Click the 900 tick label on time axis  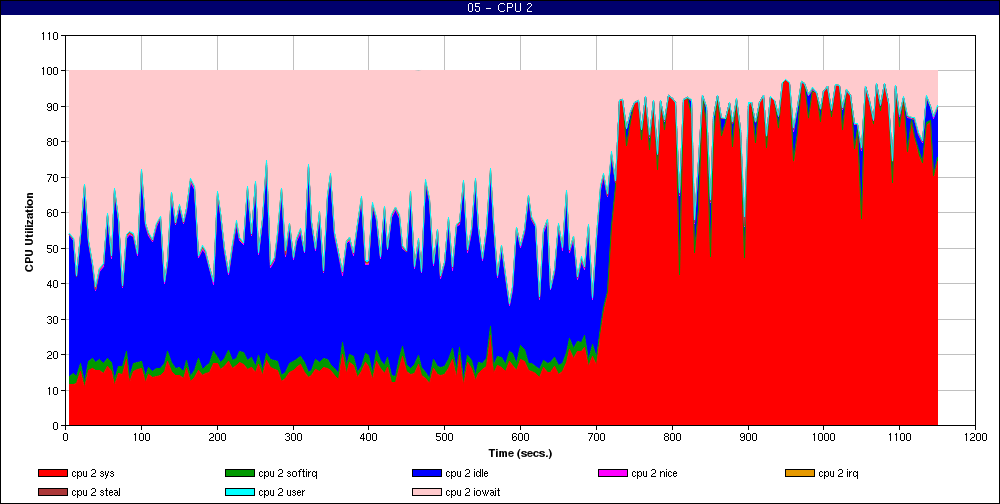[x=748, y=438]
